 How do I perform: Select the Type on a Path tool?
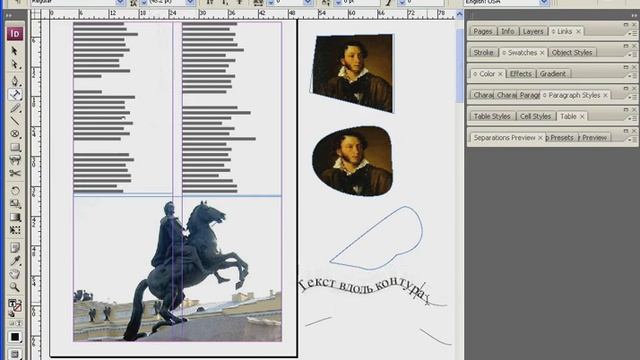click(x=15, y=94)
